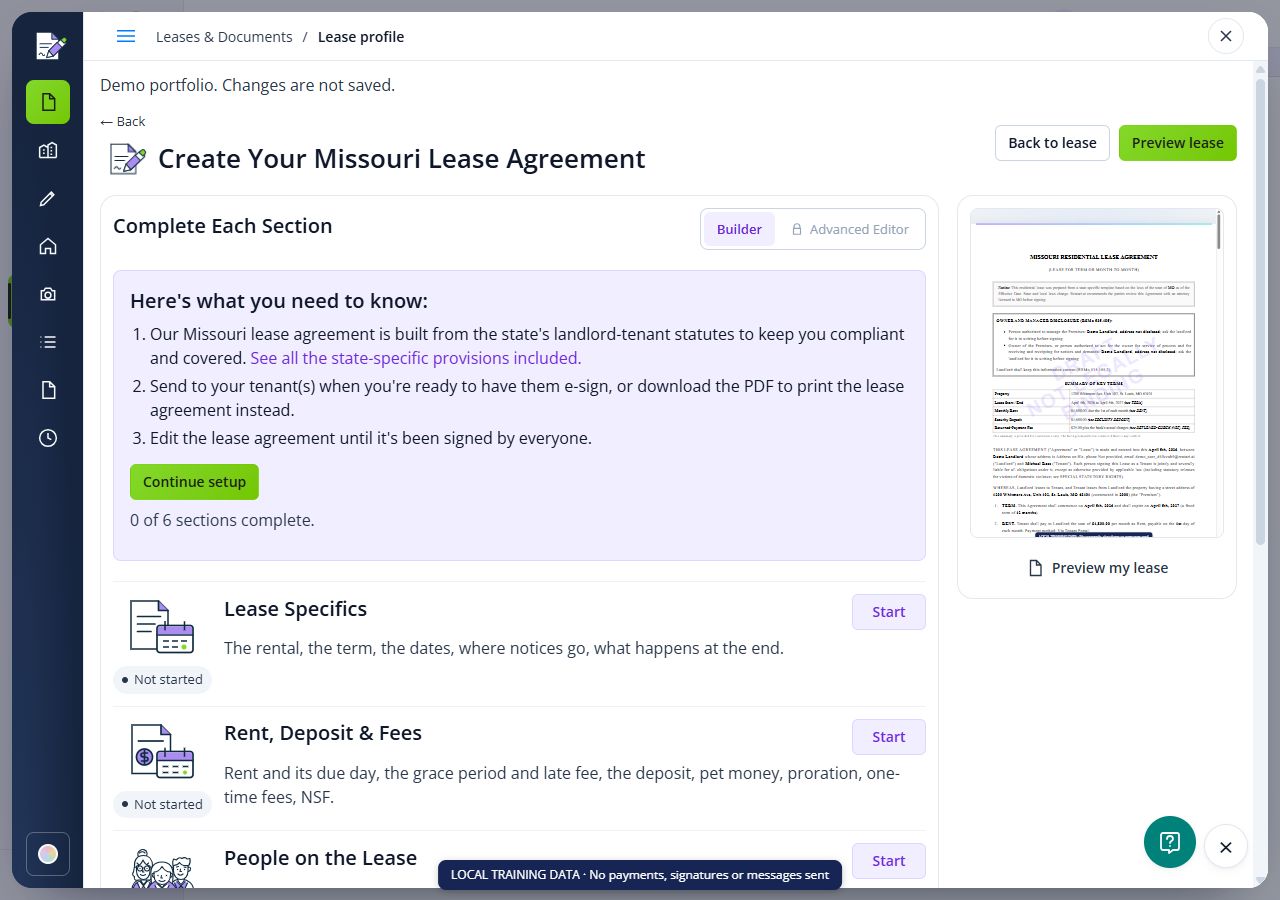Open the building listings sidebar icon

click(48, 150)
